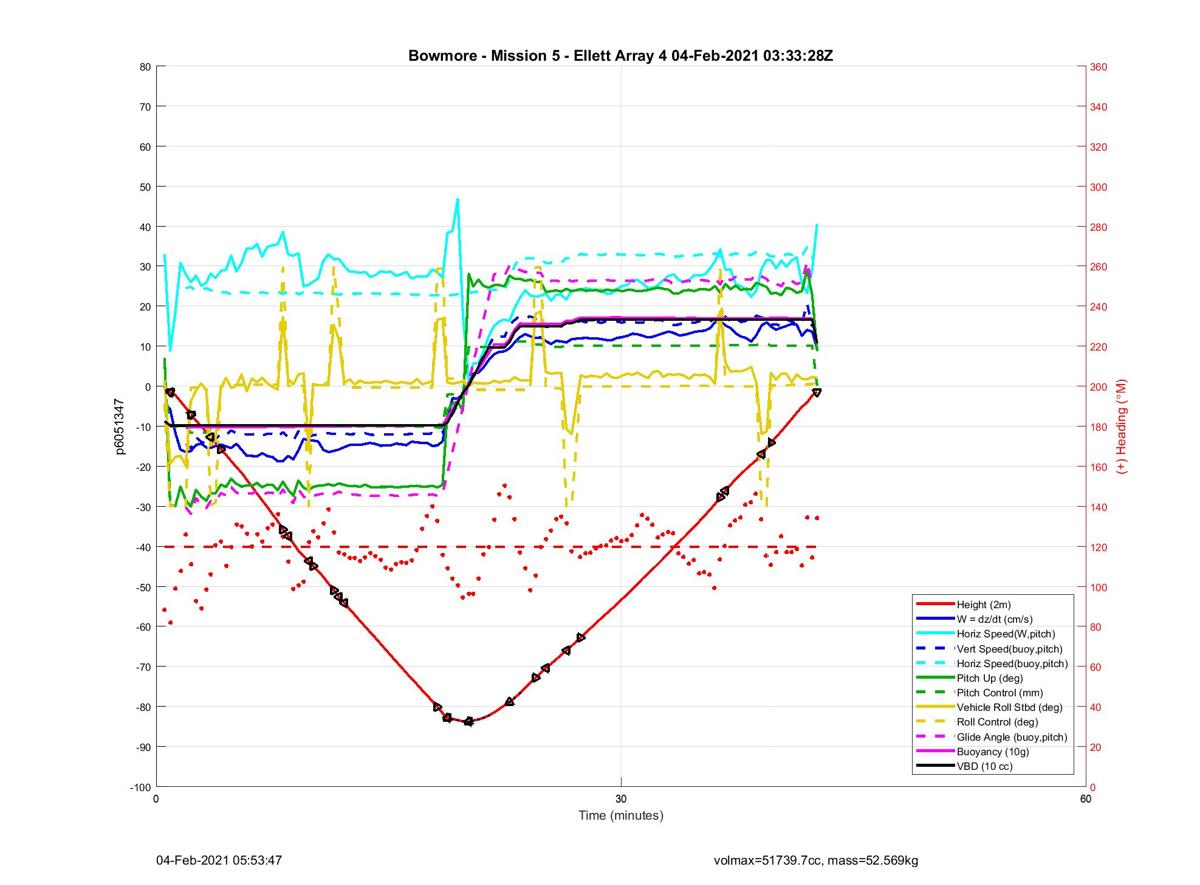The width and height of the screenshot is (1200, 885).
Task: Select the '50' tick on the p6051347 axis
Action: click(144, 187)
